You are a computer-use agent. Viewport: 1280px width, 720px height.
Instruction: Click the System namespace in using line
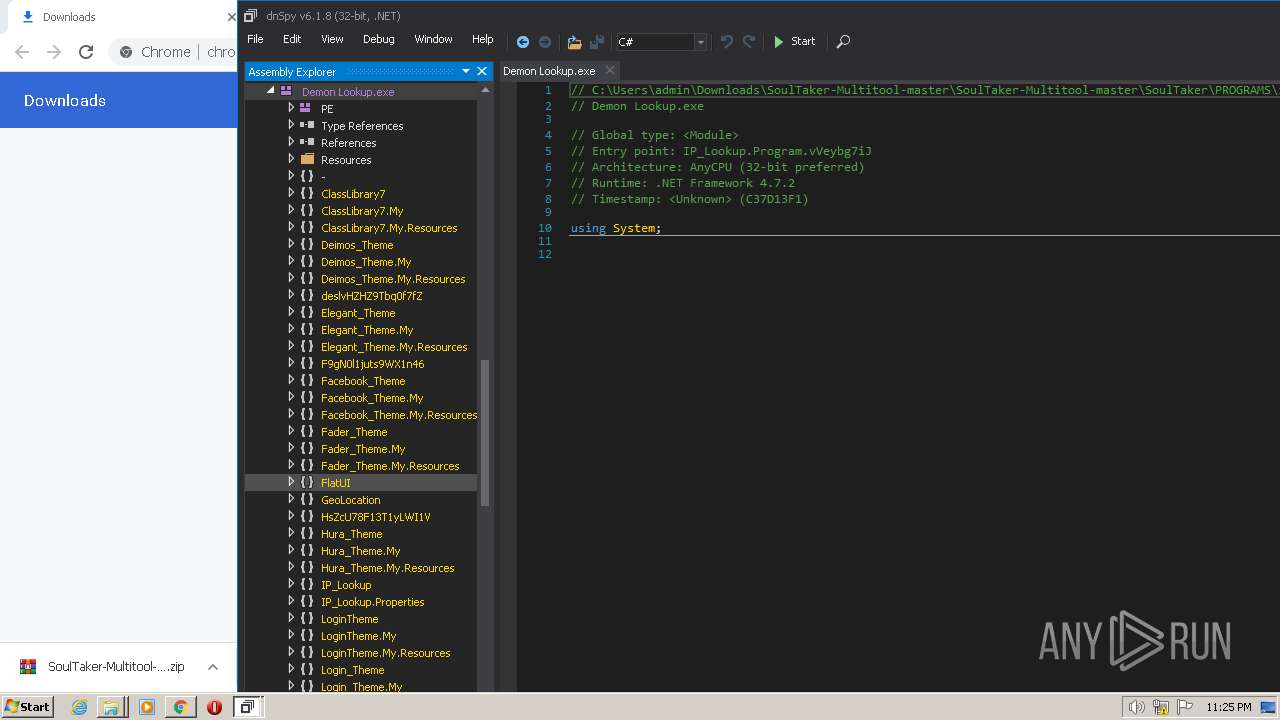coord(634,228)
